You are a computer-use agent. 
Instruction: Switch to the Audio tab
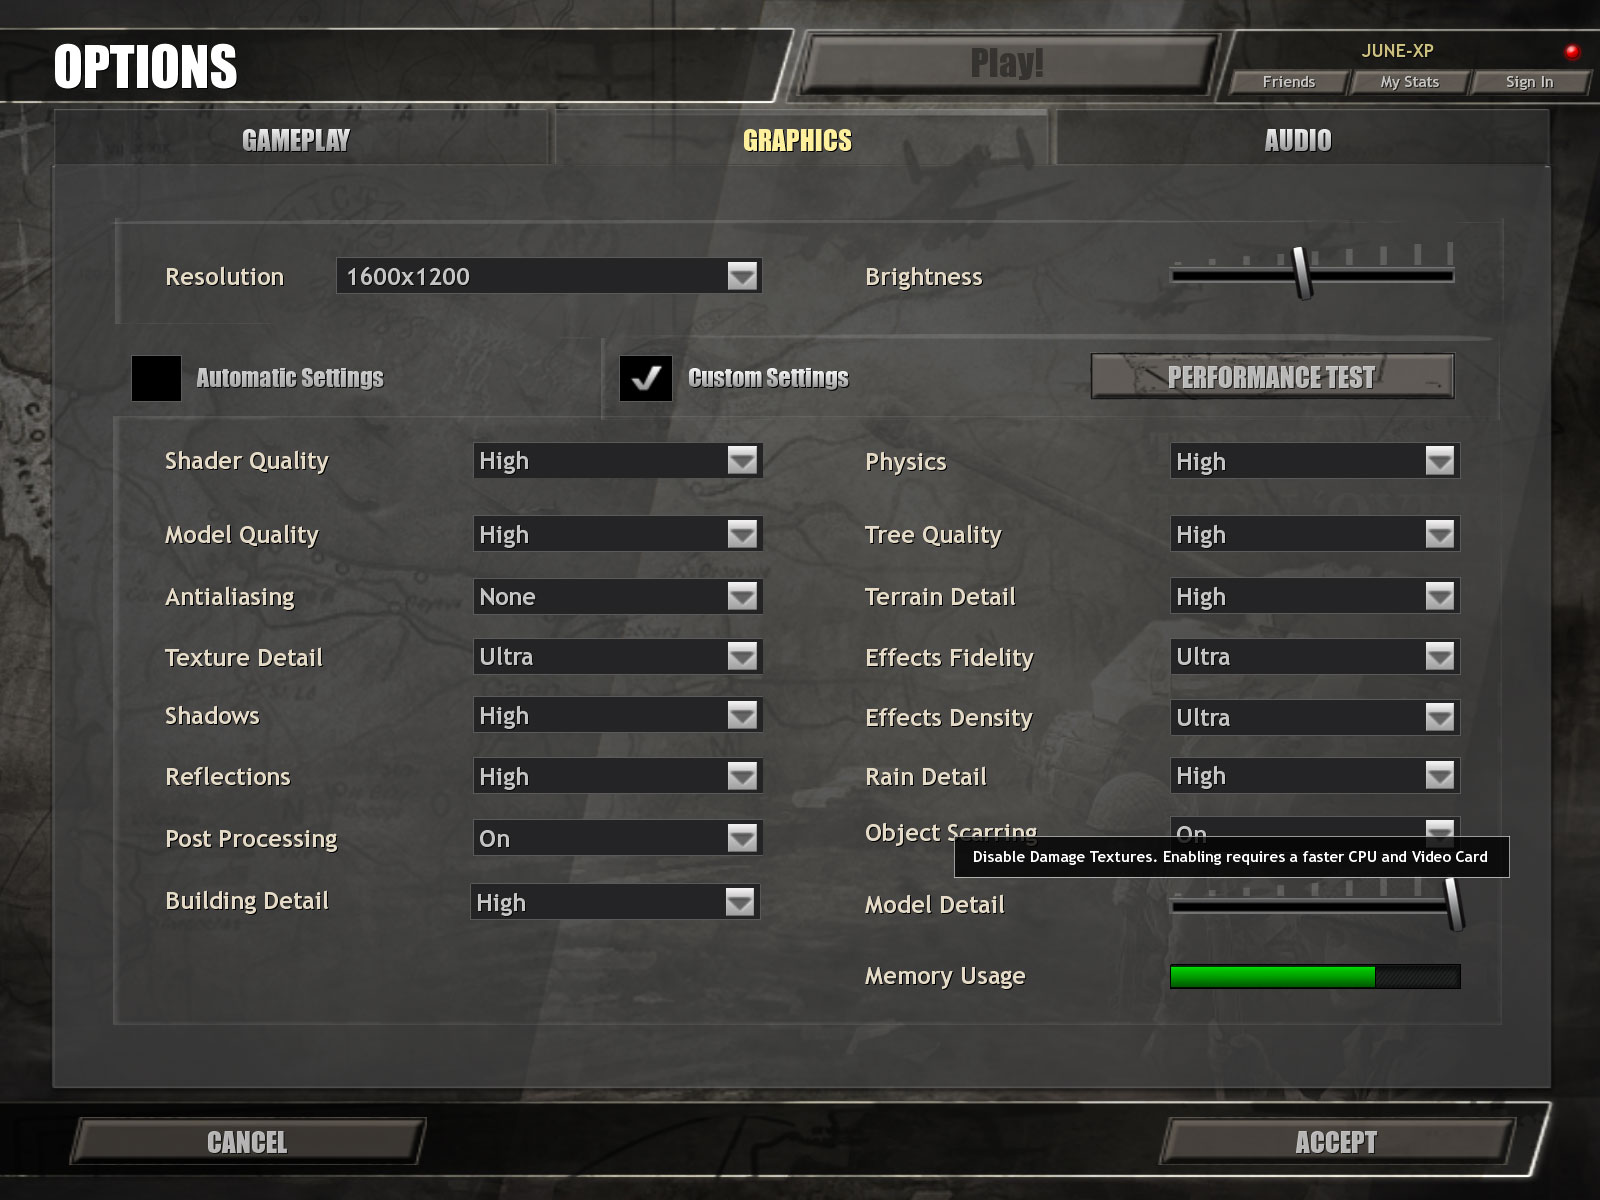point(1298,140)
